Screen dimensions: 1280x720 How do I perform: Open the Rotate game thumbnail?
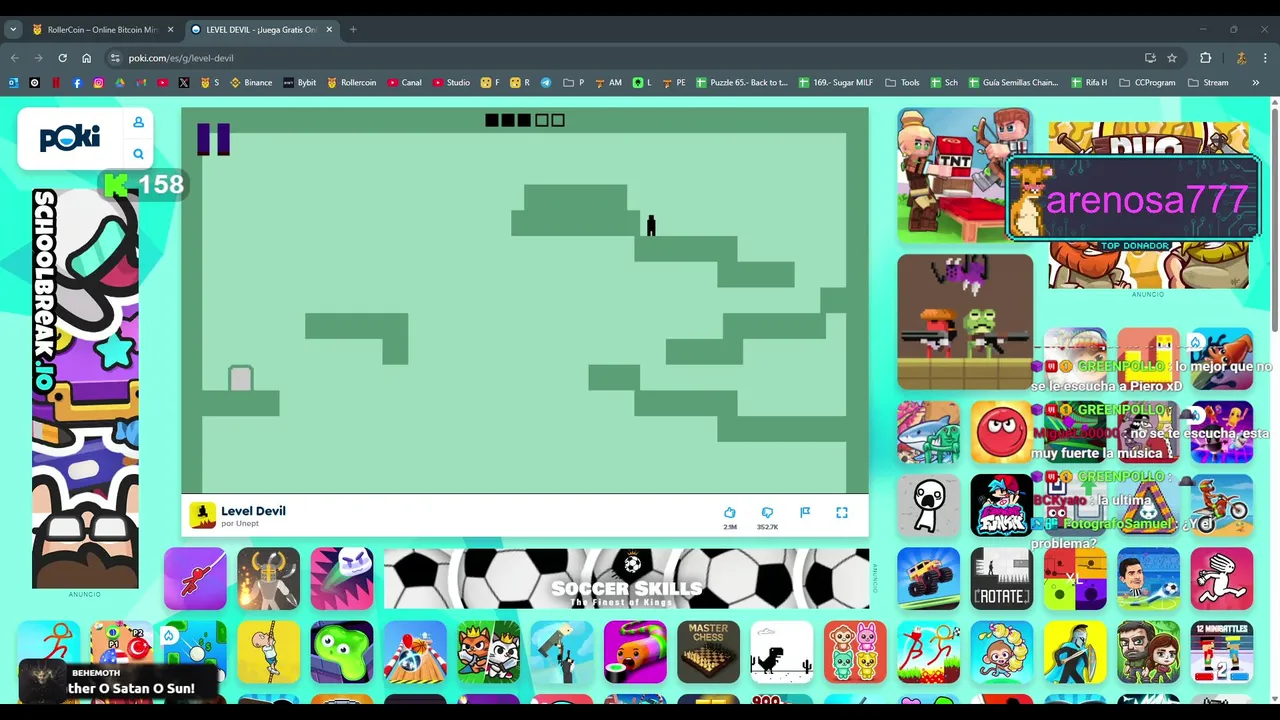[1001, 578]
